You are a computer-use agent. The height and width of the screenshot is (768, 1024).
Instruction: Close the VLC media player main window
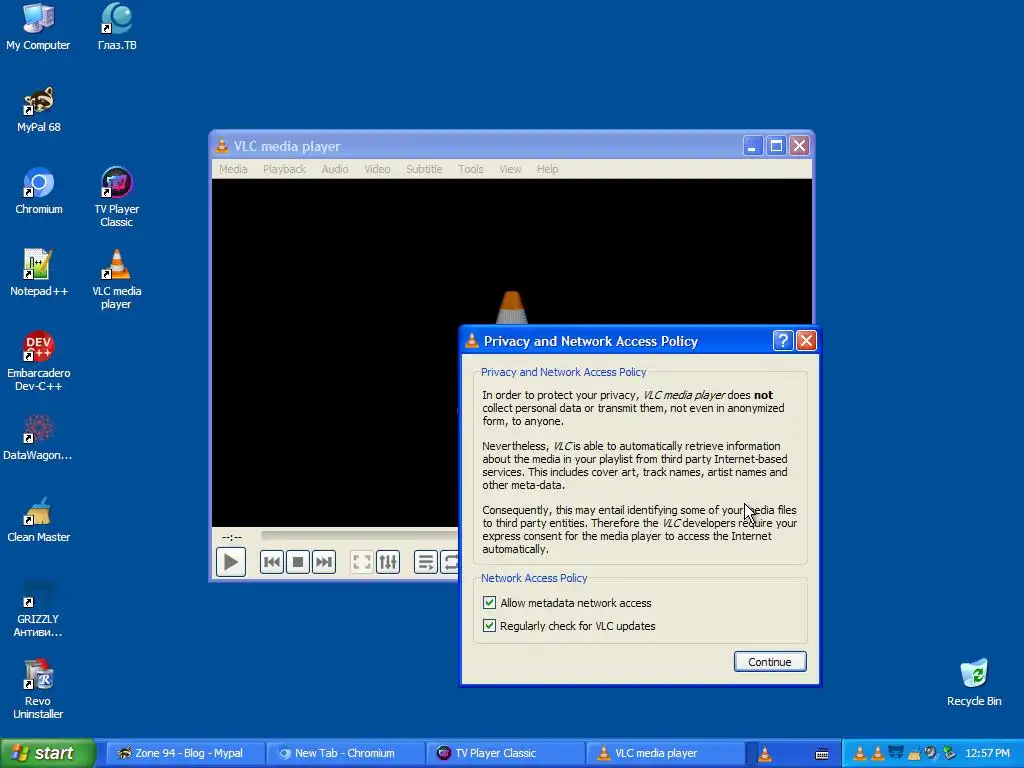pyautogui.click(x=799, y=146)
